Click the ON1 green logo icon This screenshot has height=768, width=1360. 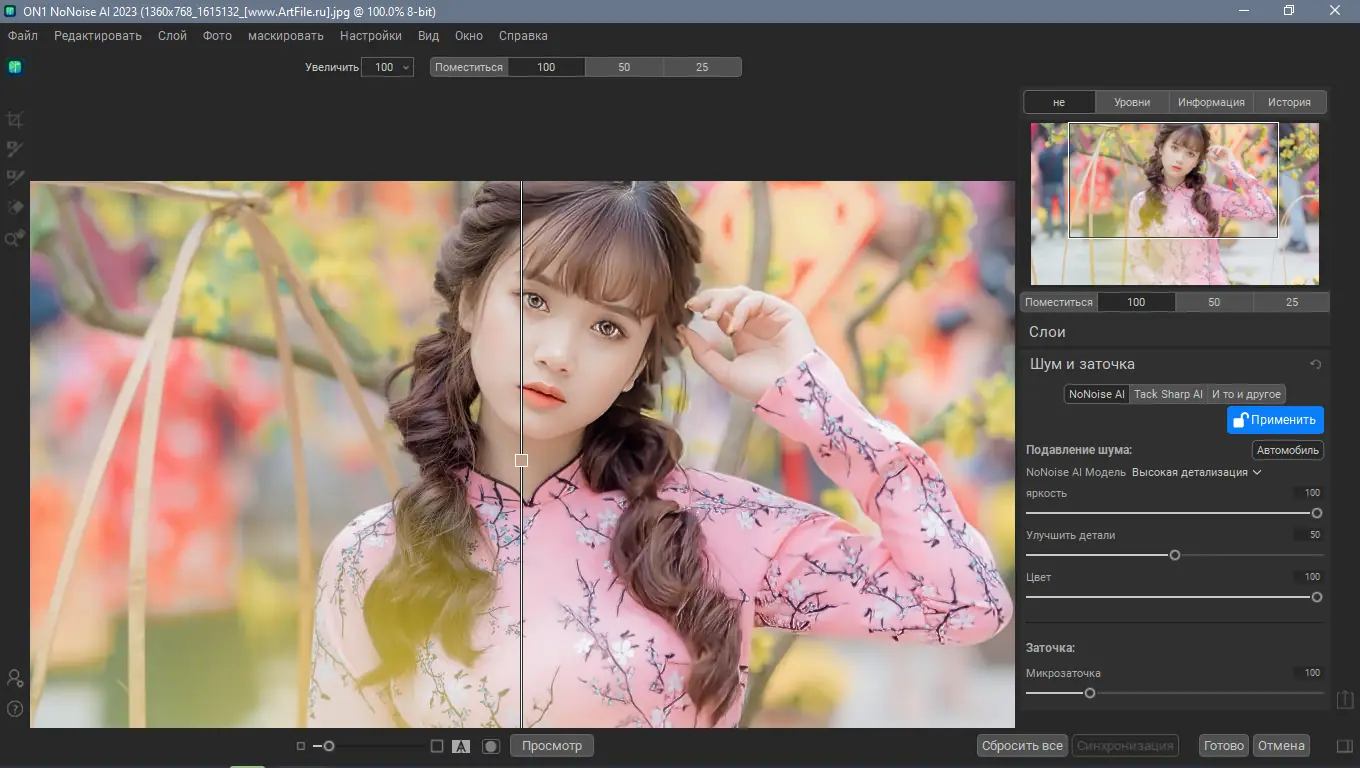tap(15, 67)
